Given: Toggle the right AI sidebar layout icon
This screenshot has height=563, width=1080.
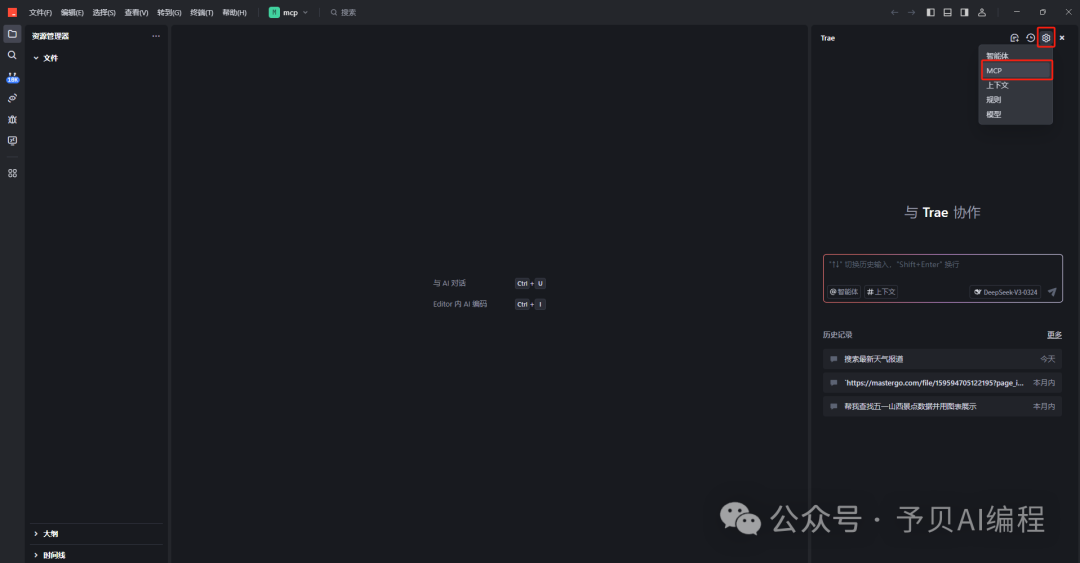Looking at the screenshot, I should coord(964,12).
